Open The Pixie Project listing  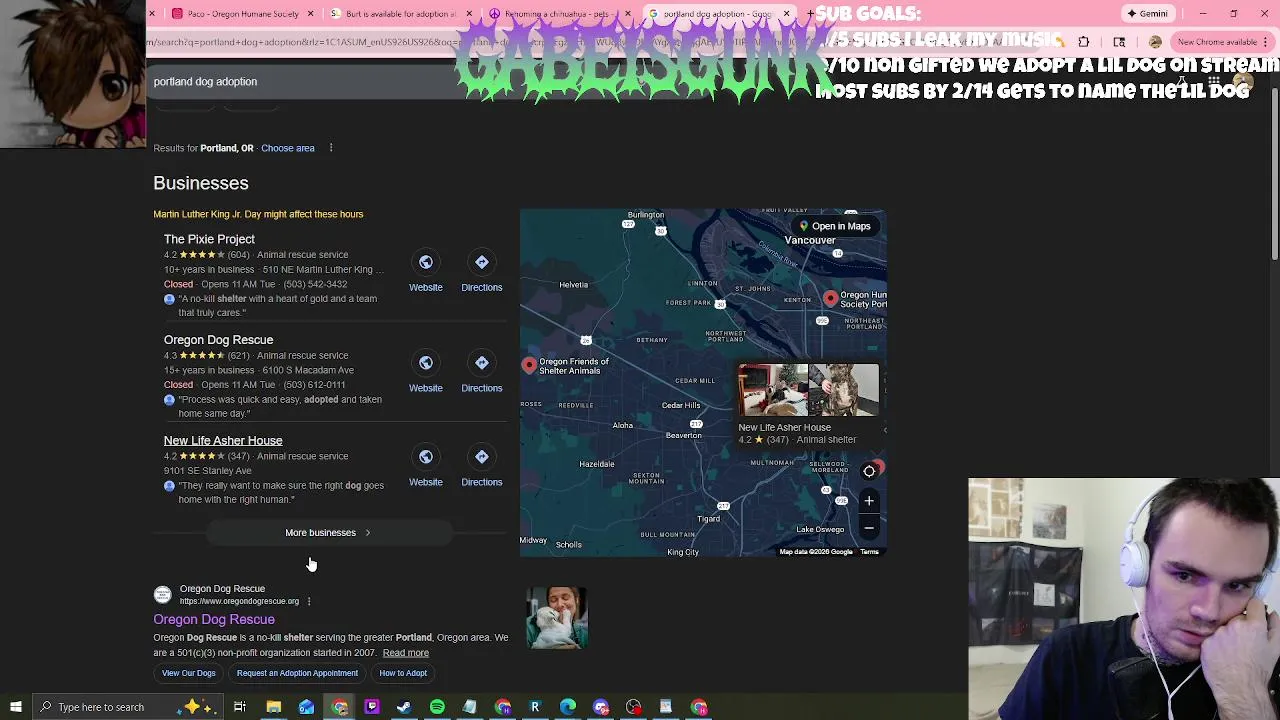209,239
